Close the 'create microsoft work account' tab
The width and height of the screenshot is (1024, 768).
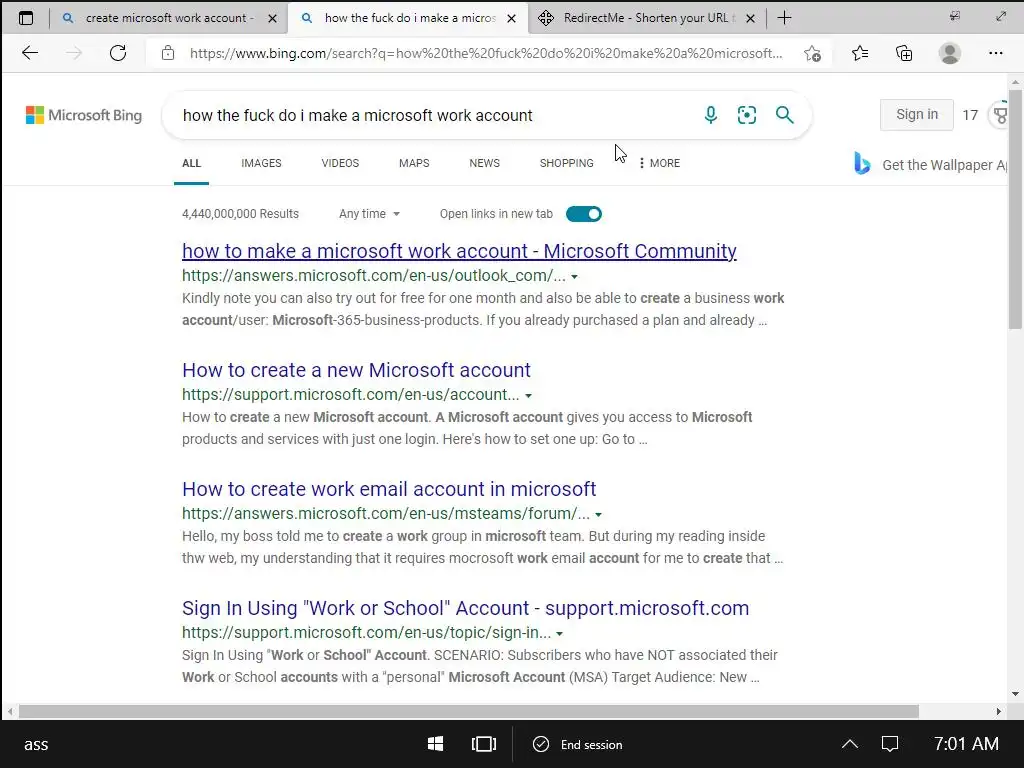[272, 18]
